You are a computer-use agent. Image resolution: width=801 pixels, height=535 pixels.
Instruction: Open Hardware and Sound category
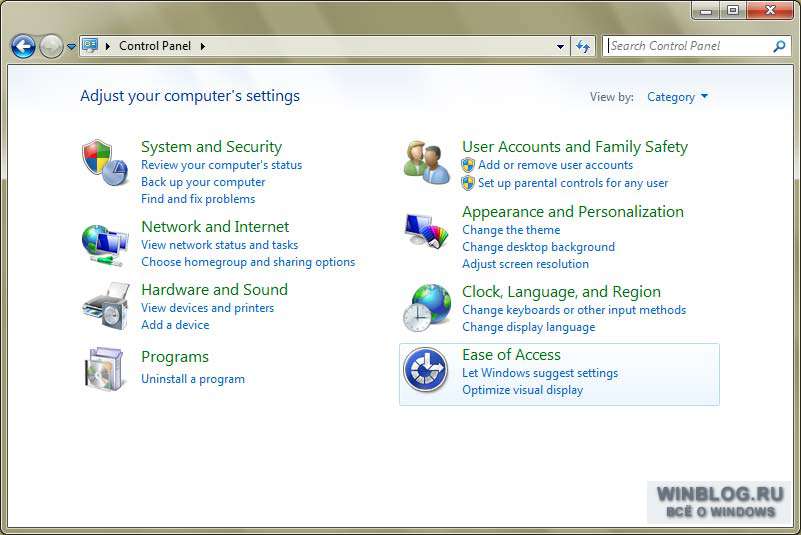215,290
